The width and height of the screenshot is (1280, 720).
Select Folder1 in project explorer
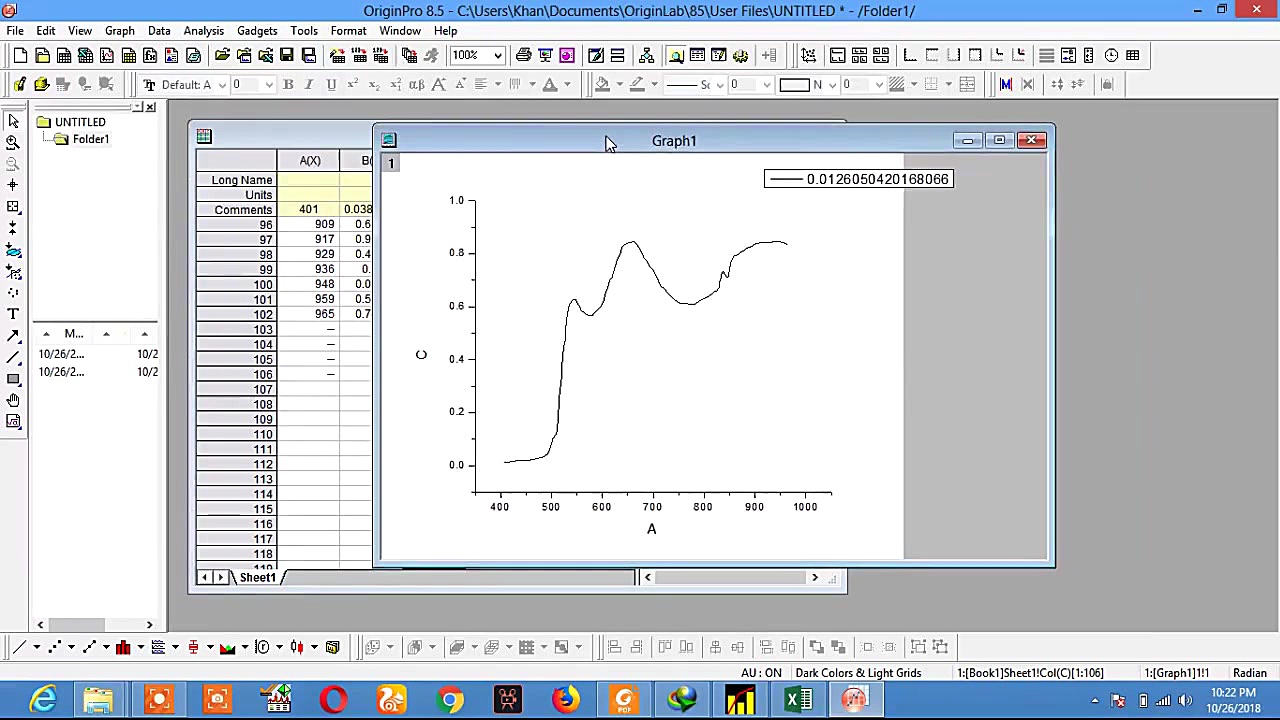tap(90, 139)
